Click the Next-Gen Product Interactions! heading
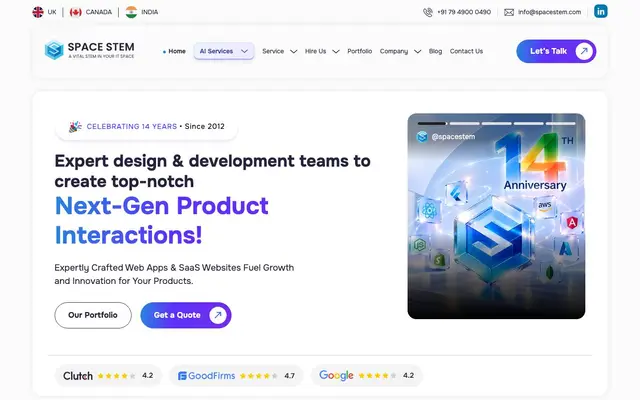 (162, 220)
